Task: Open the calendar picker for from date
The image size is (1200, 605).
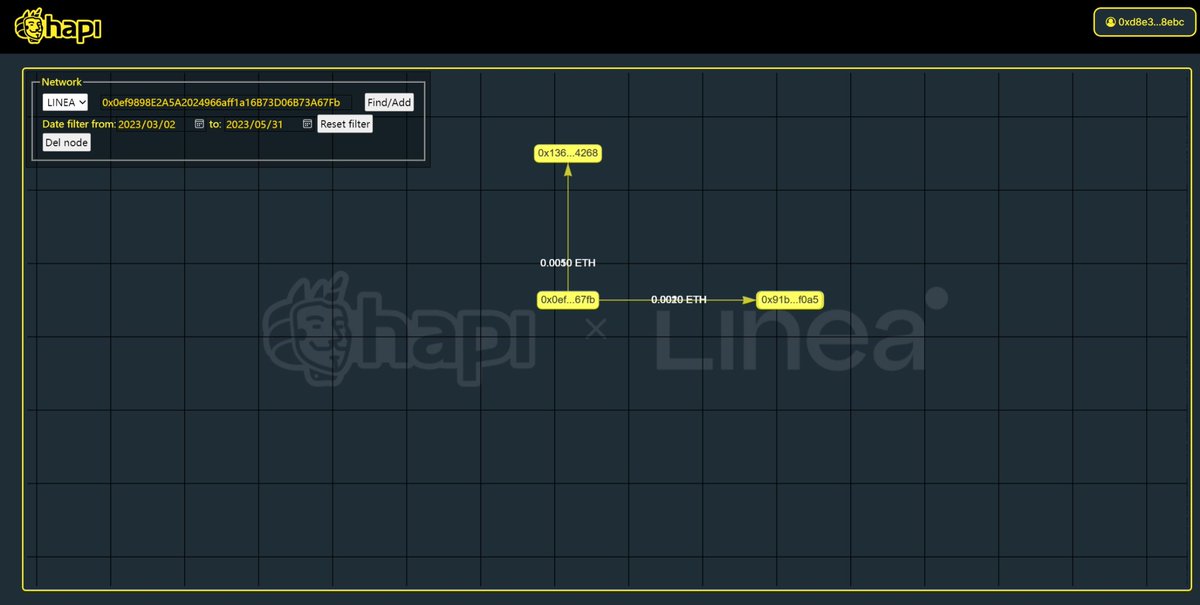Action: (x=199, y=125)
